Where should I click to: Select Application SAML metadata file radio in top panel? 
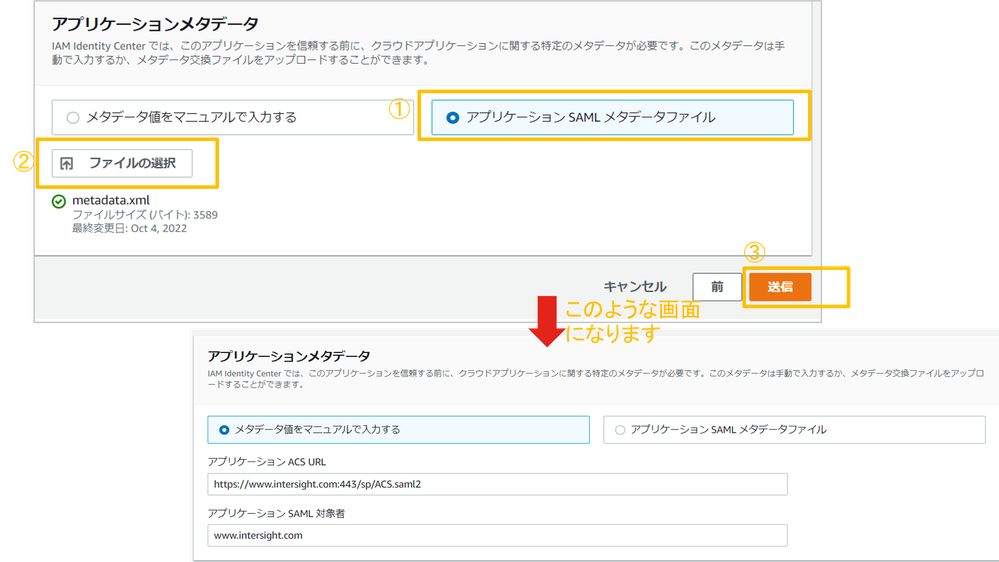pos(452,118)
